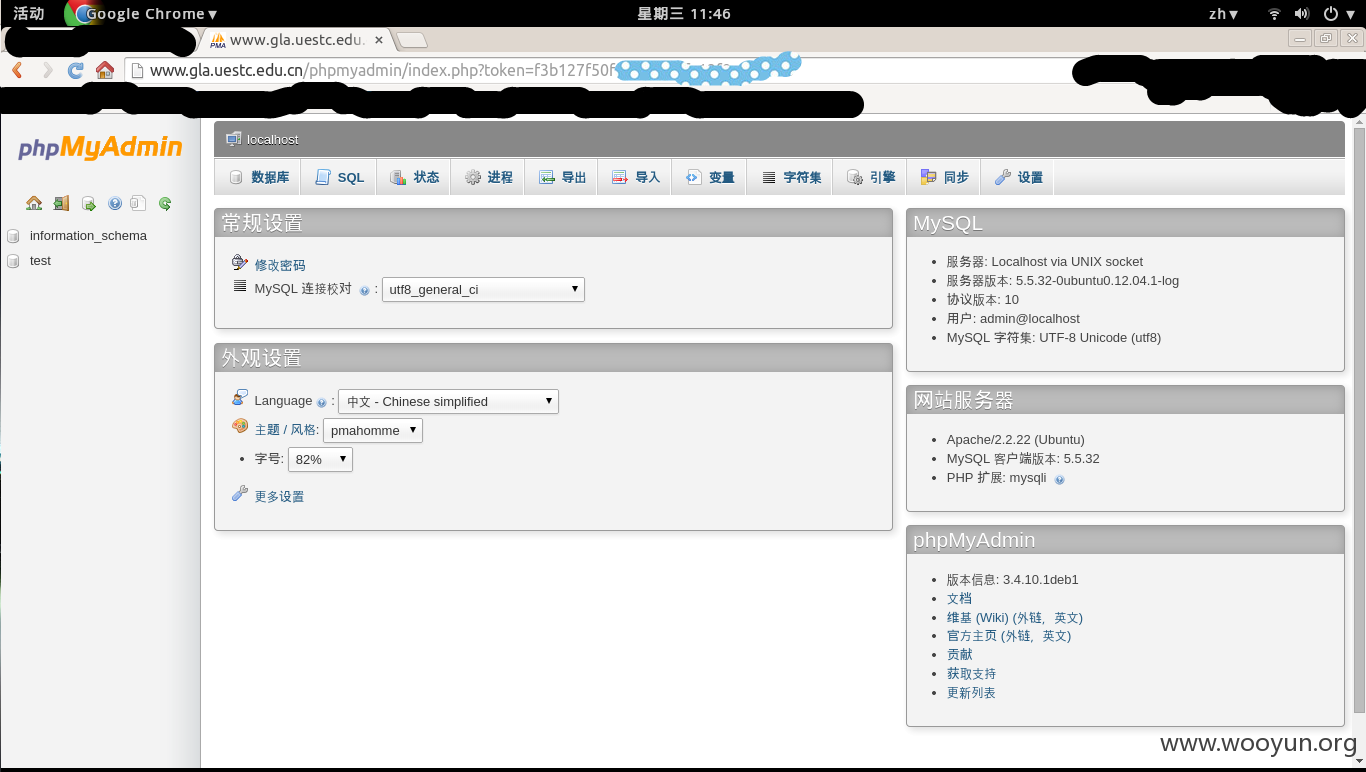Click the help icon after PHP 扩展 mysqli
Image resolution: width=1366 pixels, height=772 pixels.
point(1060,479)
